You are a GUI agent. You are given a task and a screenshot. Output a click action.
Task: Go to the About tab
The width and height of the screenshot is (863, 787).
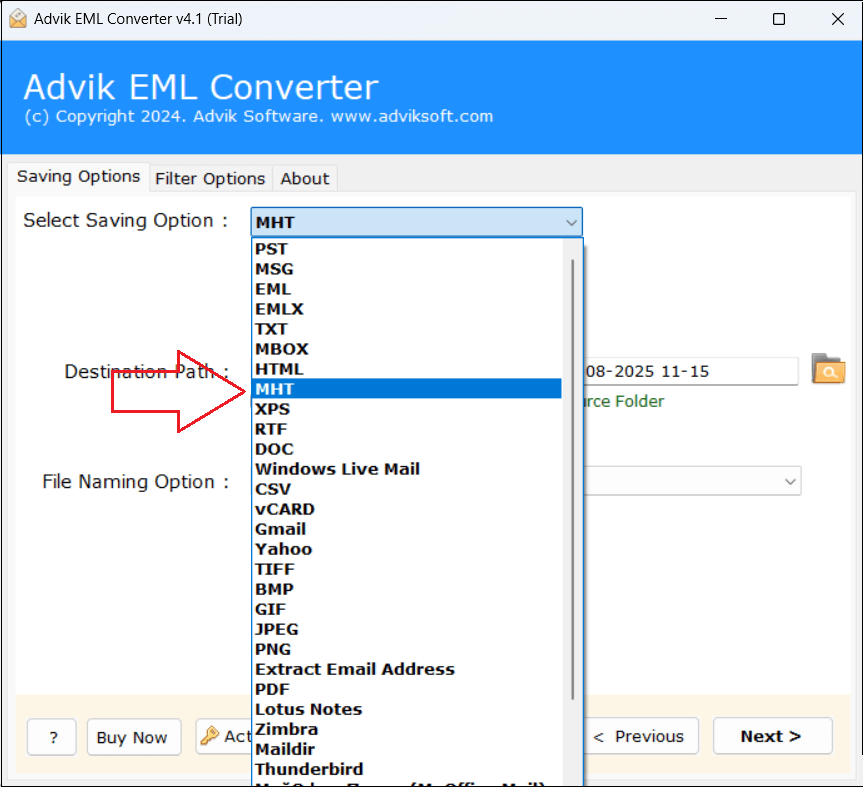click(x=304, y=179)
